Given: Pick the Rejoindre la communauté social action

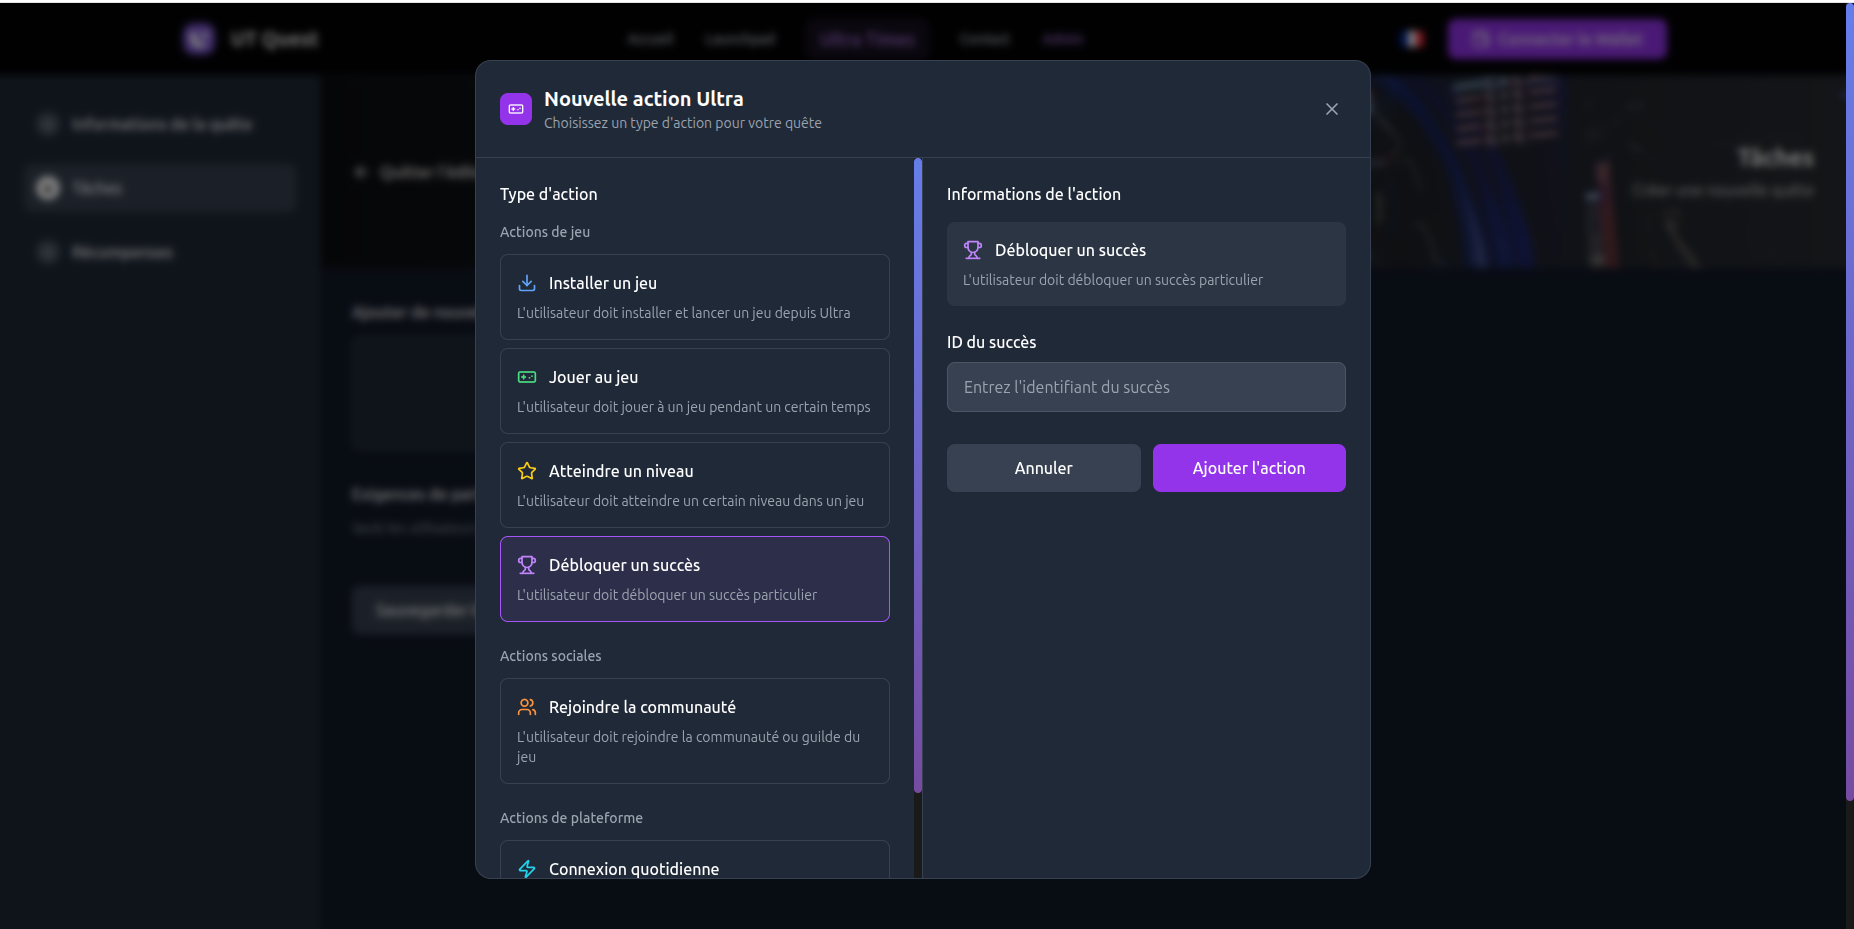Looking at the screenshot, I should pyautogui.click(x=694, y=731).
